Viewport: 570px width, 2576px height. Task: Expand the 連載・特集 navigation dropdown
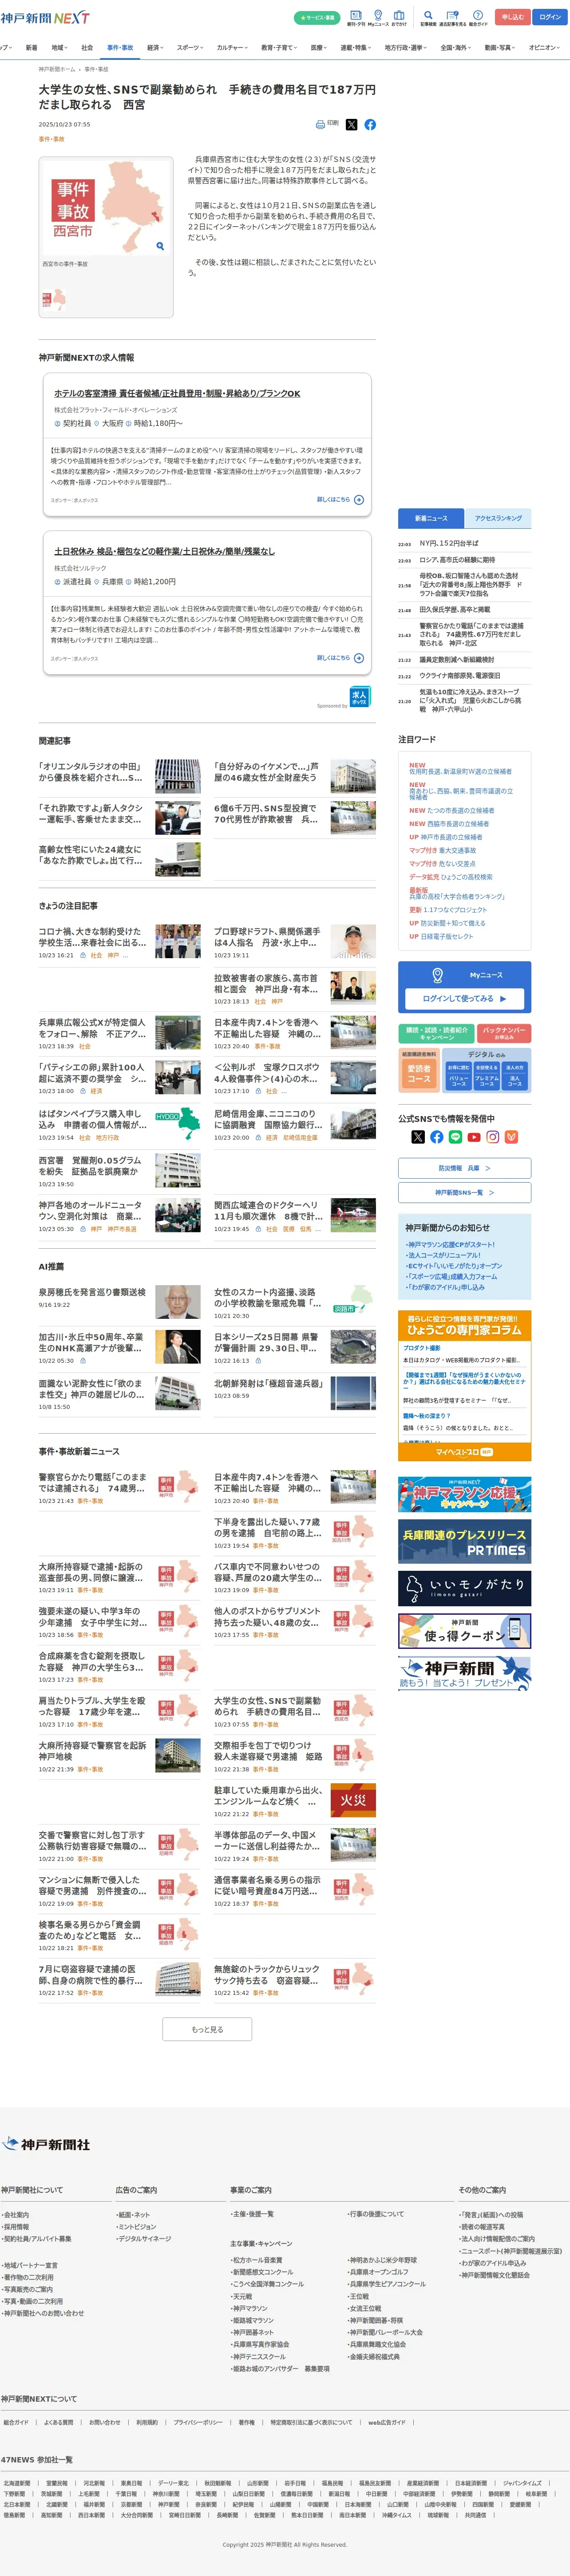[x=356, y=47]
